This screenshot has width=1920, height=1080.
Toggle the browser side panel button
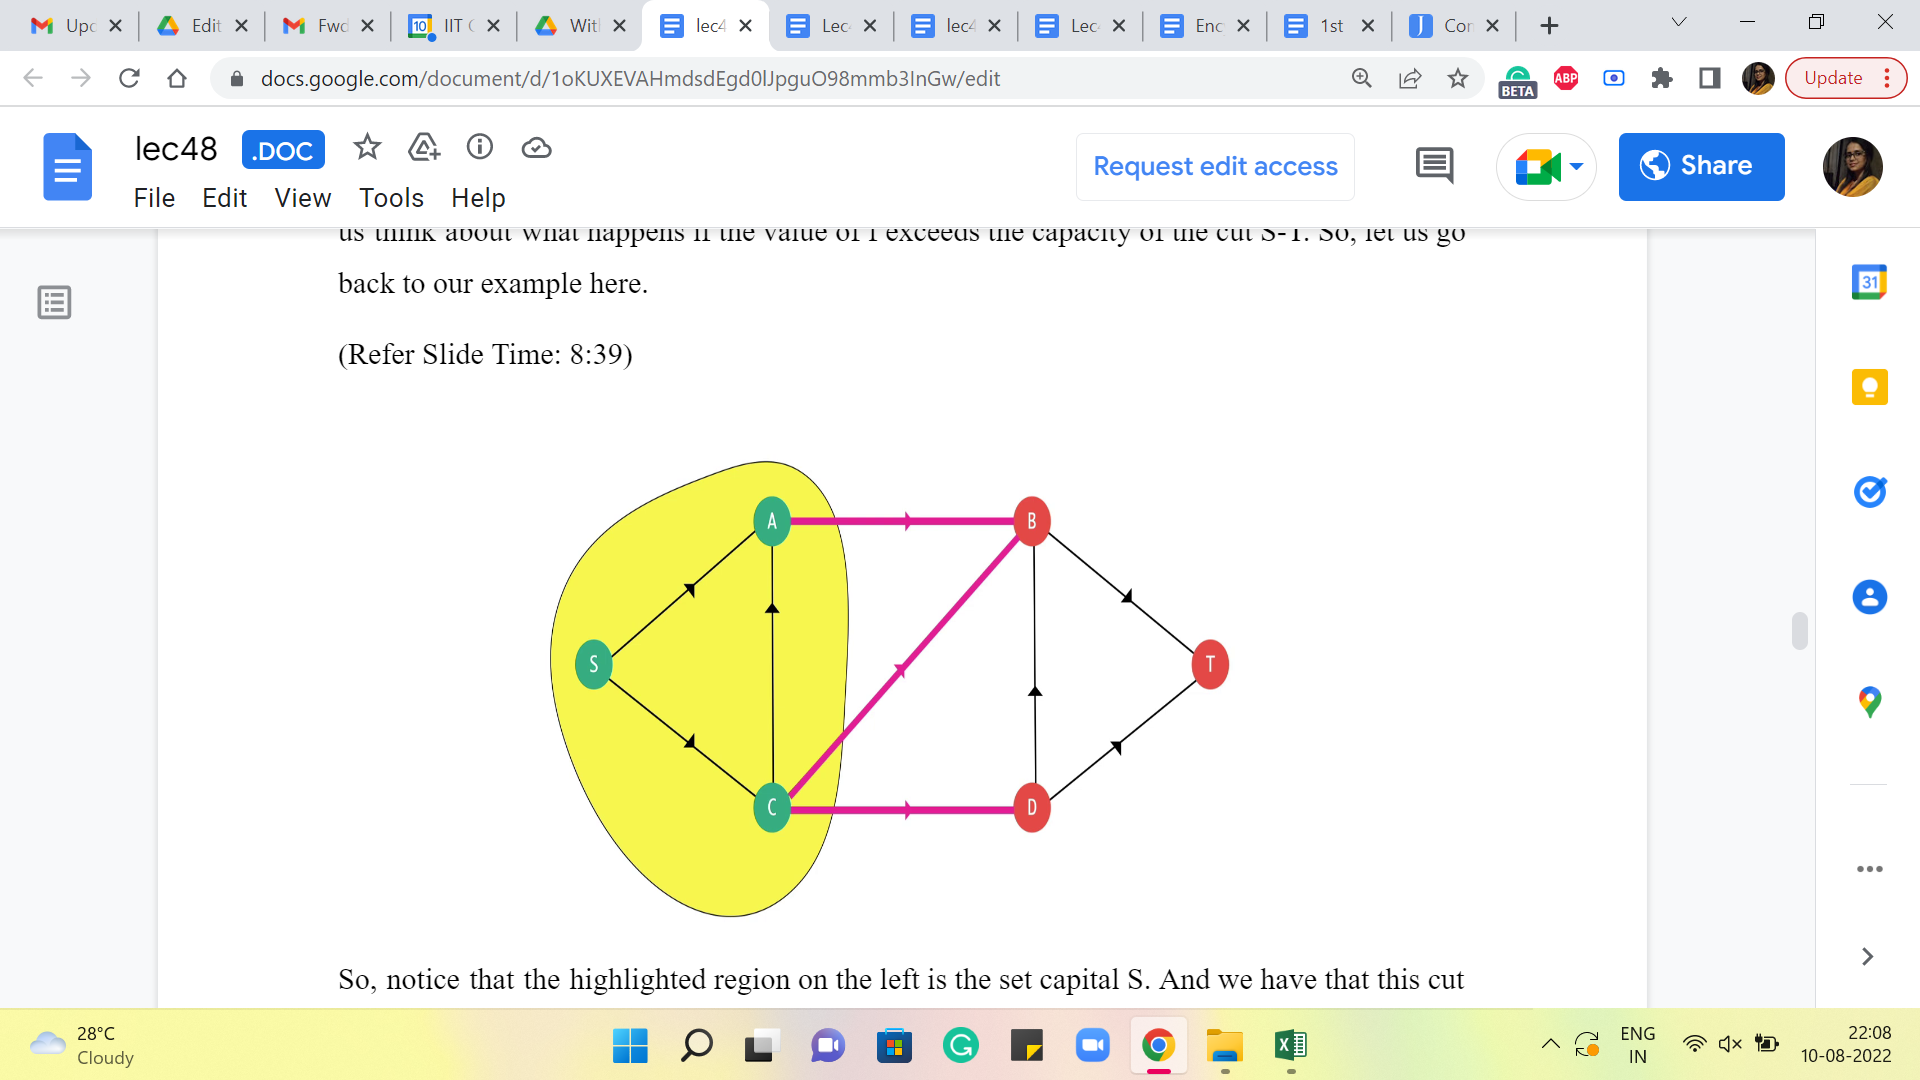click(1710, 78)
